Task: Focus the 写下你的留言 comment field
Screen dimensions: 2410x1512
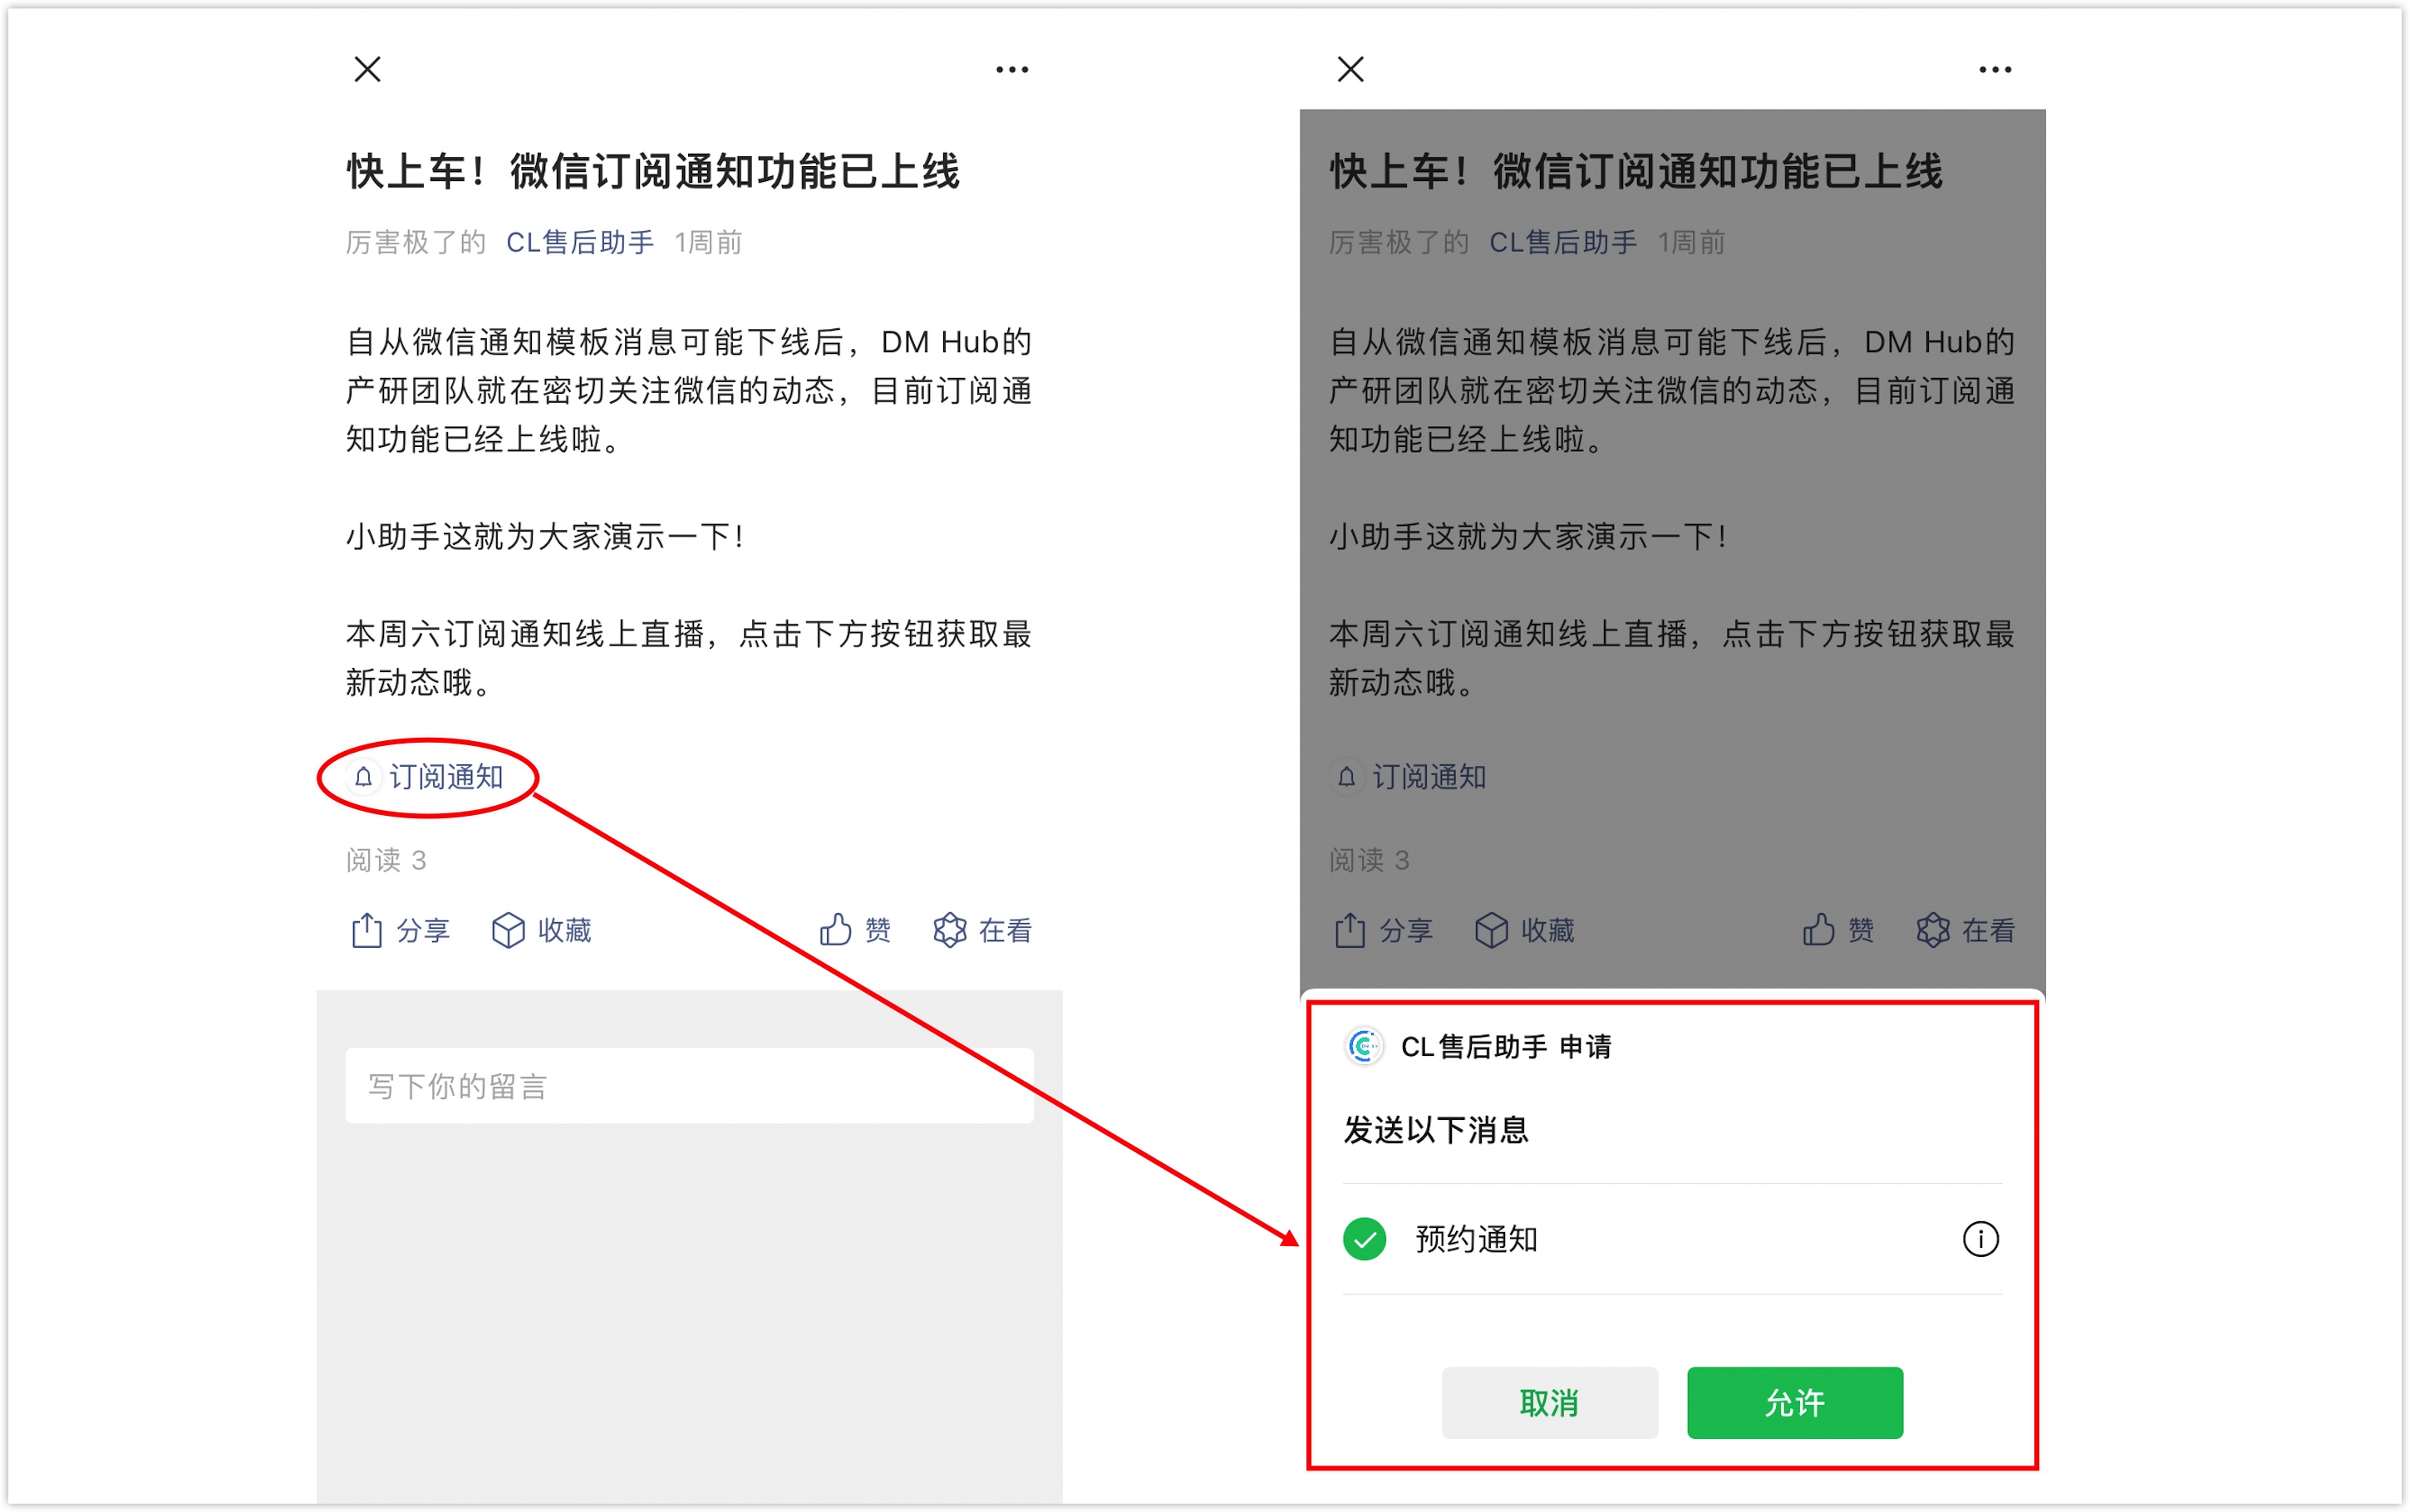Action: pyautogui.click(x=689, y=1086)
